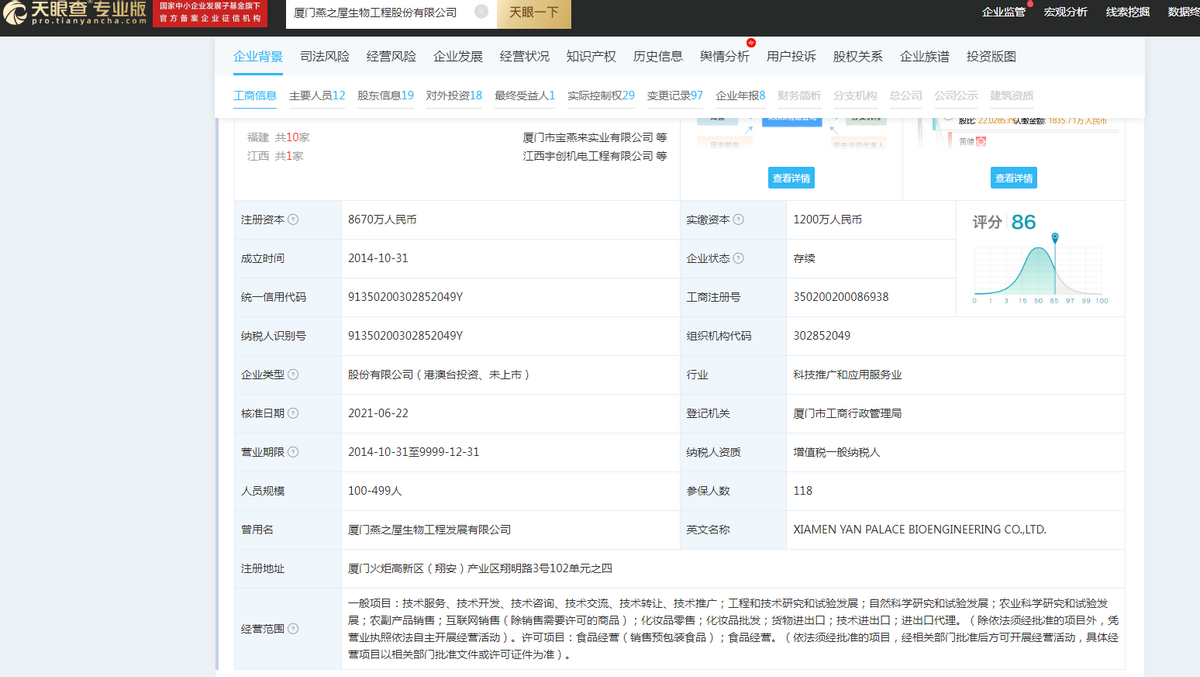Screen dimensions: 1200x677
Task: Select insured headcount value 118
Action: 802,491
